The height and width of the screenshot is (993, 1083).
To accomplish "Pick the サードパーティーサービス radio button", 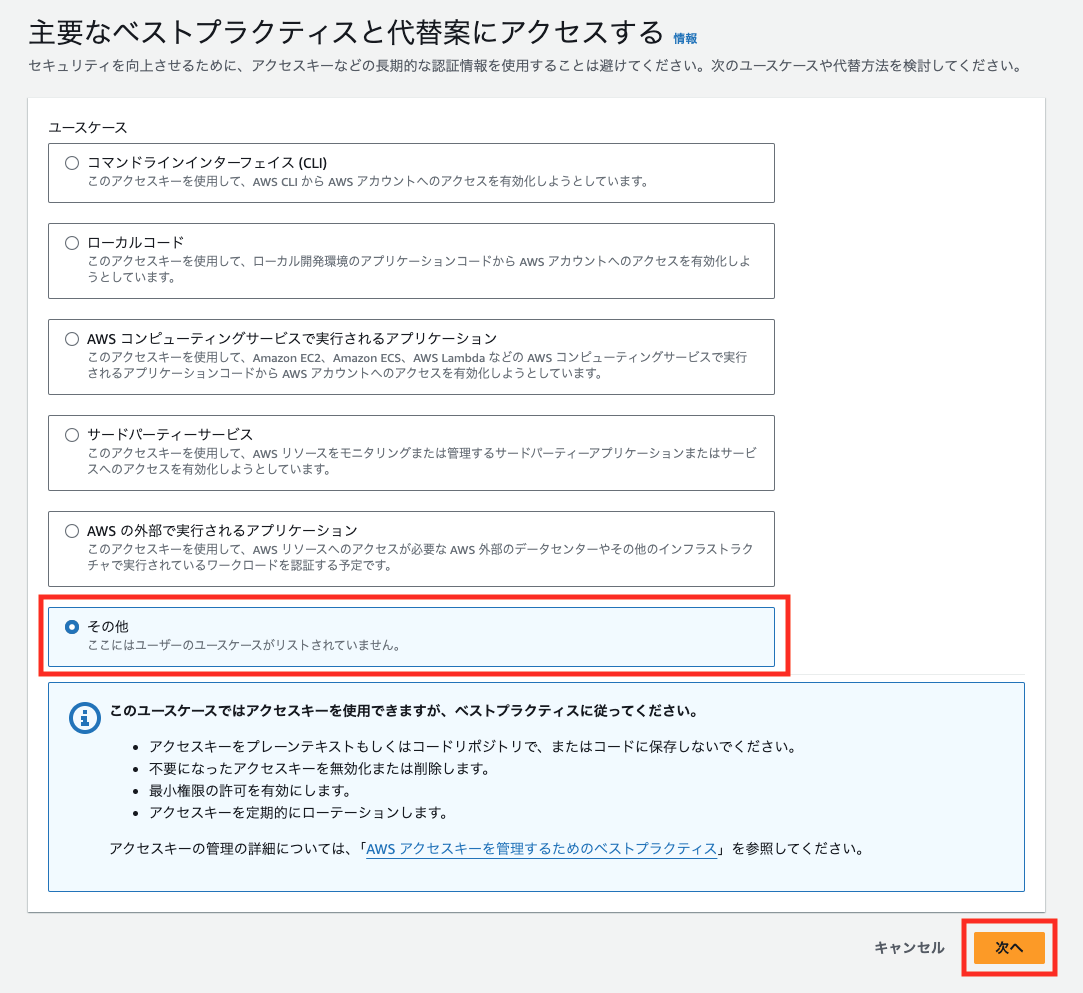I will [71, 435].
